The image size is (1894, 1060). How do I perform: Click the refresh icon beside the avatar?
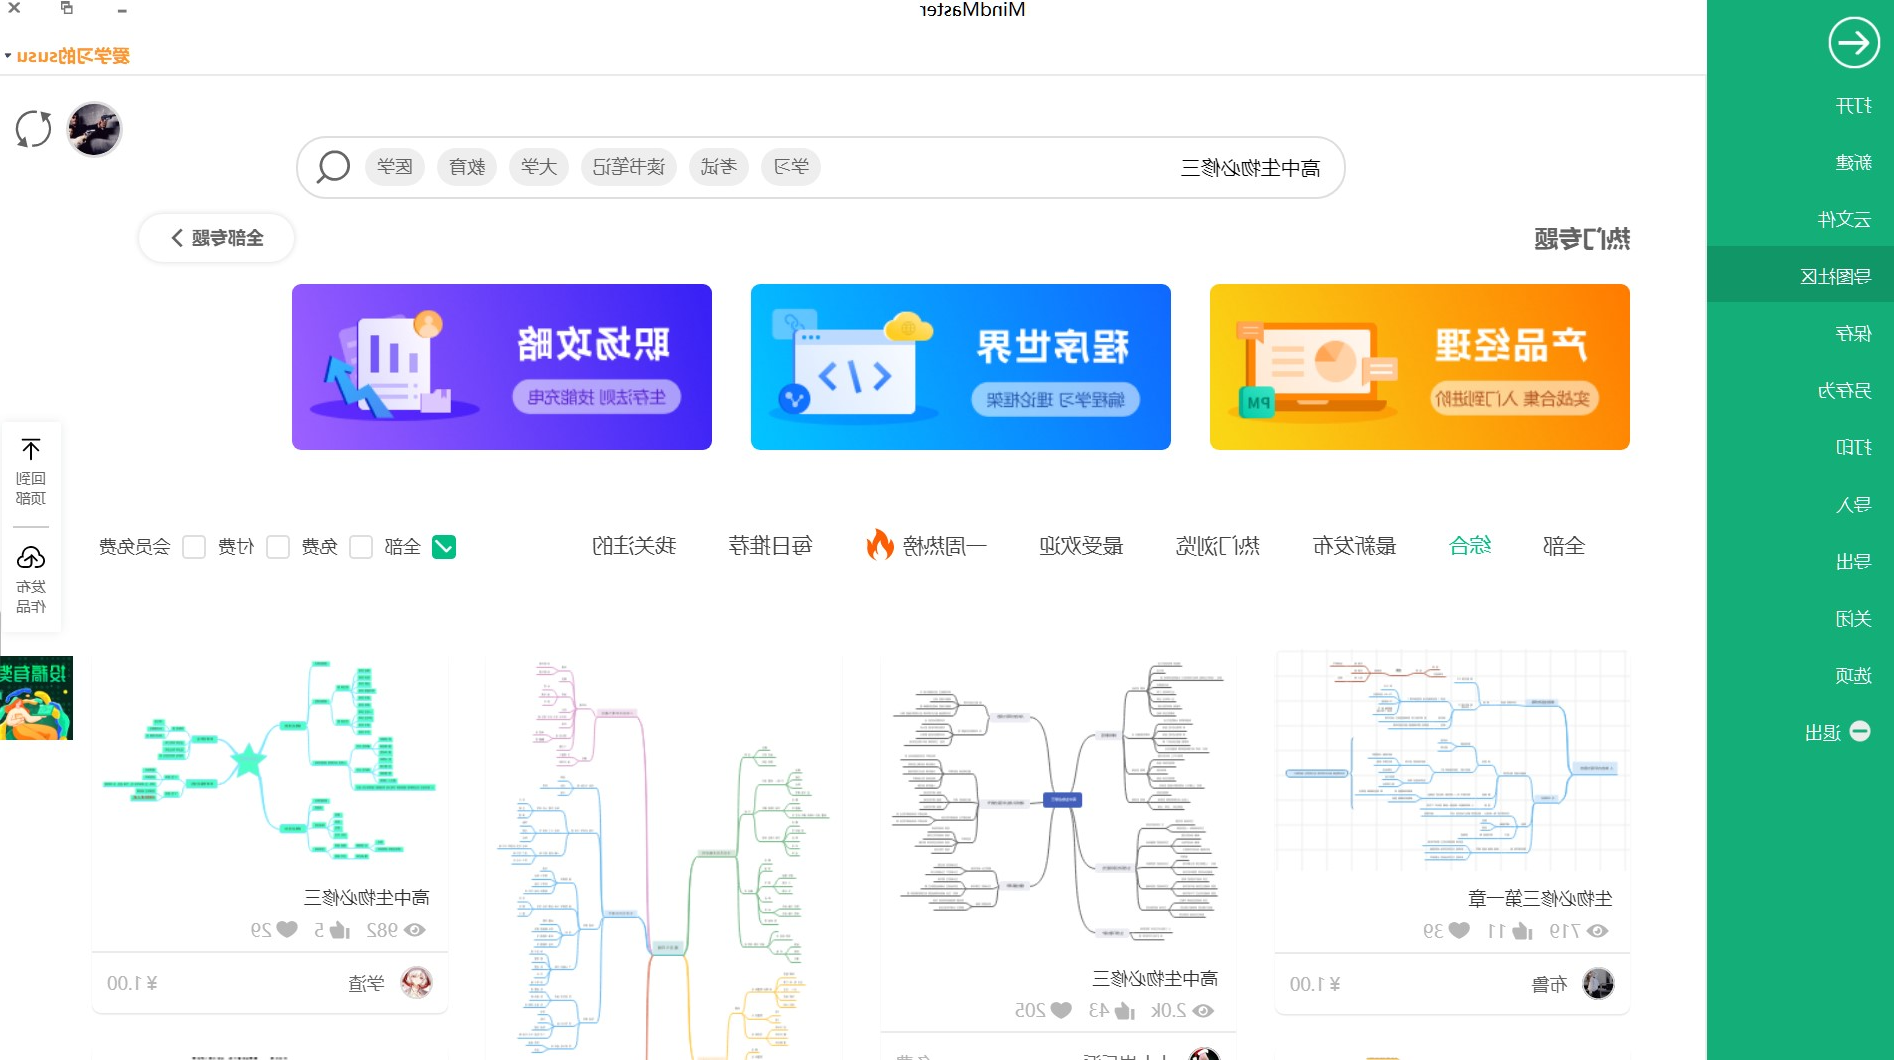coord(34,129)
